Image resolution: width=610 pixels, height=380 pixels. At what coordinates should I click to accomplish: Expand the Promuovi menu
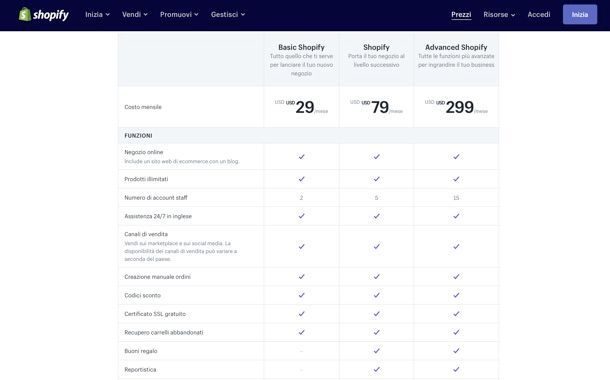(179, 14)
